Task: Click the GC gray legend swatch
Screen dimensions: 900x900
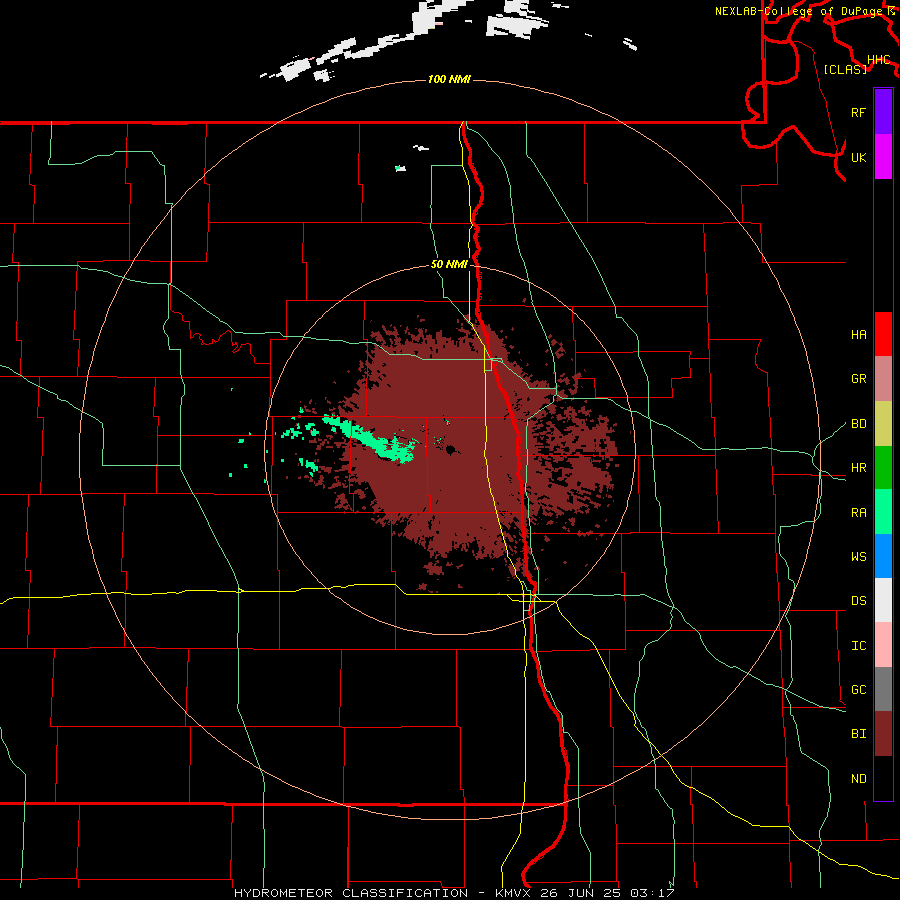Action: click(883, 689)
